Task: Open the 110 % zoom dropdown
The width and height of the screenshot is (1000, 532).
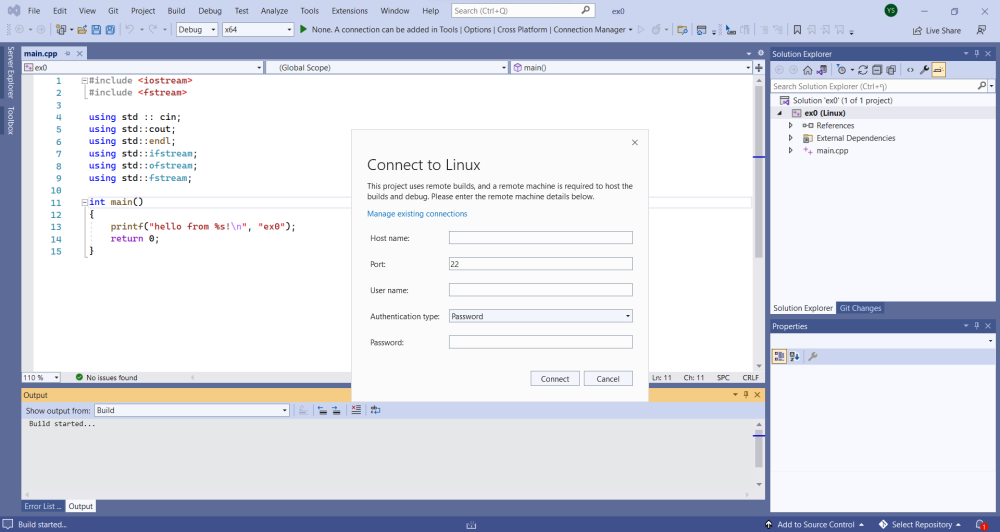Action: pos(41,378)
